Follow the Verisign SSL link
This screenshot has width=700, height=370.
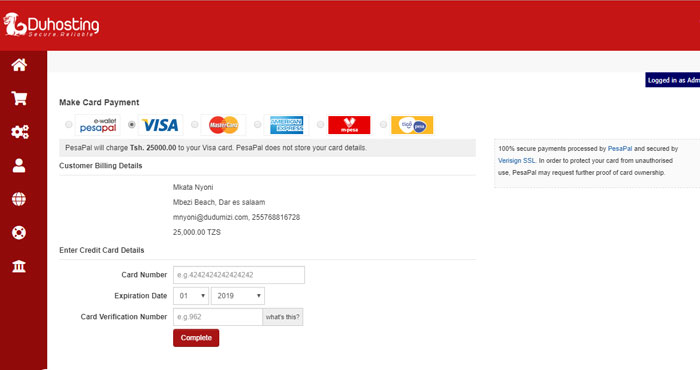[517, 161]
